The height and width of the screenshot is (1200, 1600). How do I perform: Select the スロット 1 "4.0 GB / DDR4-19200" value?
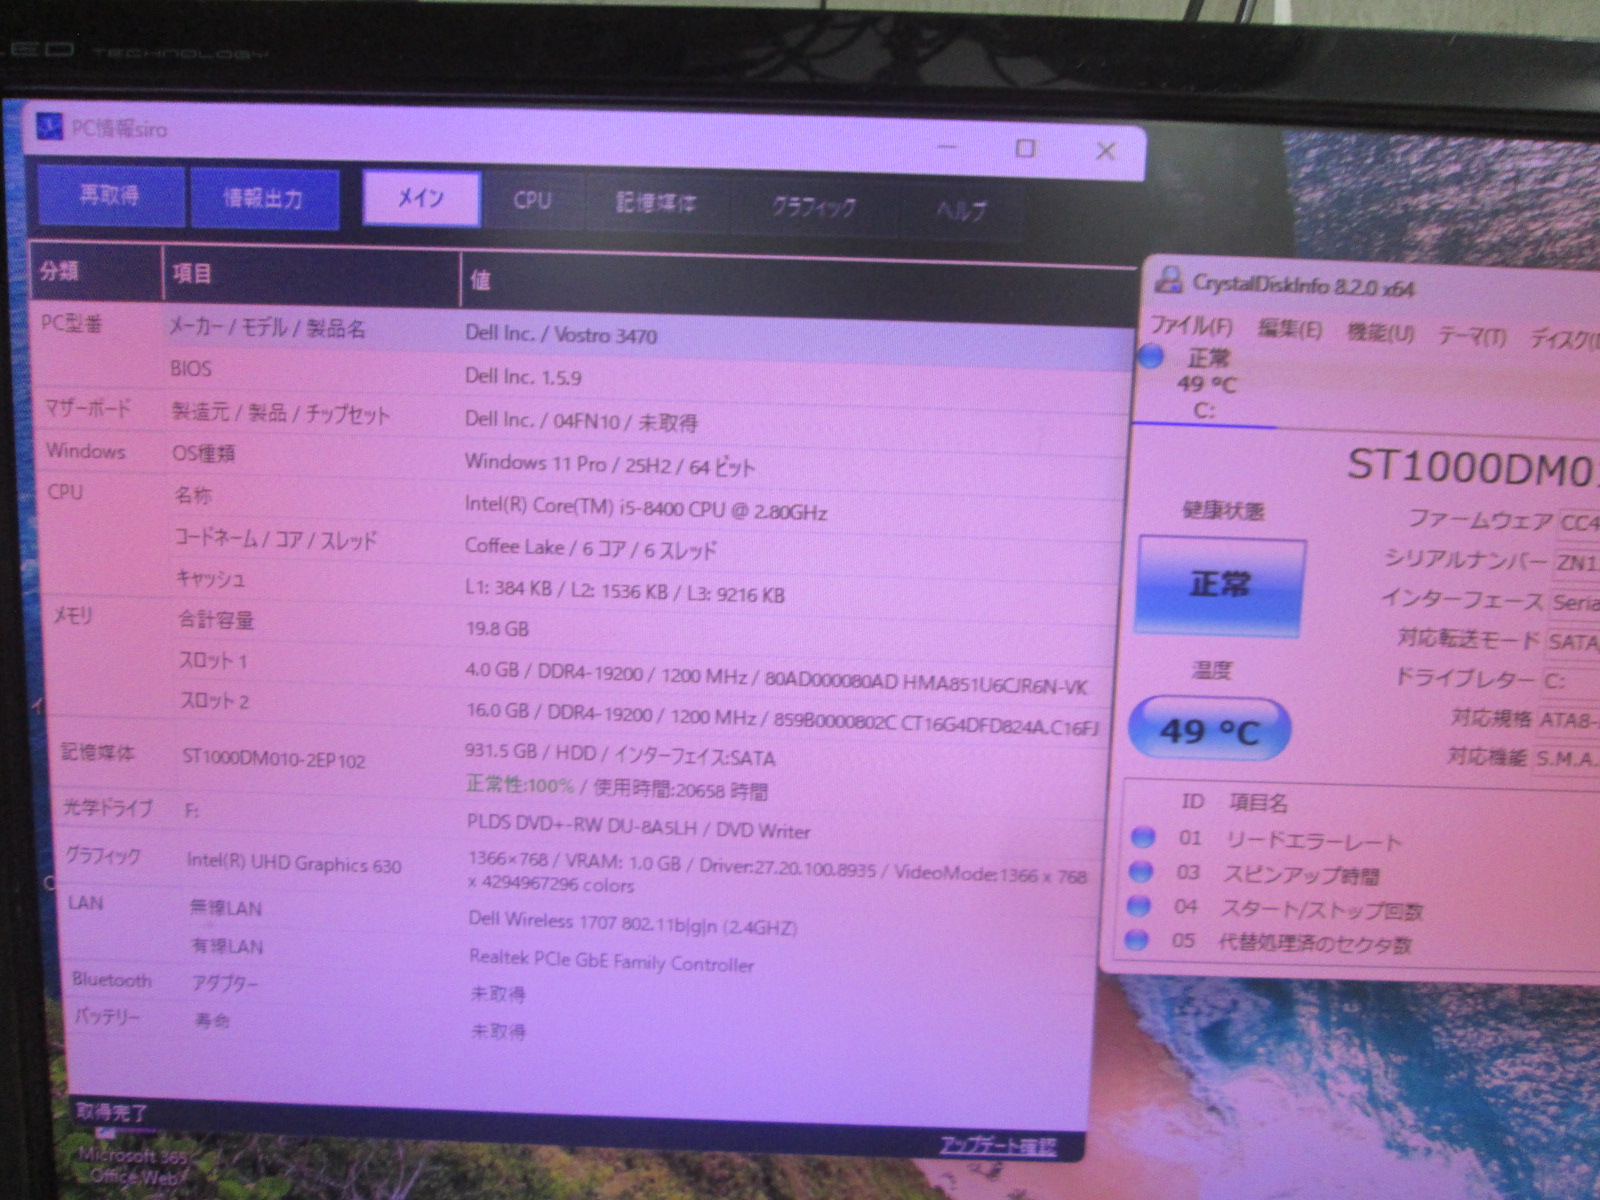(x=776, y=678)
